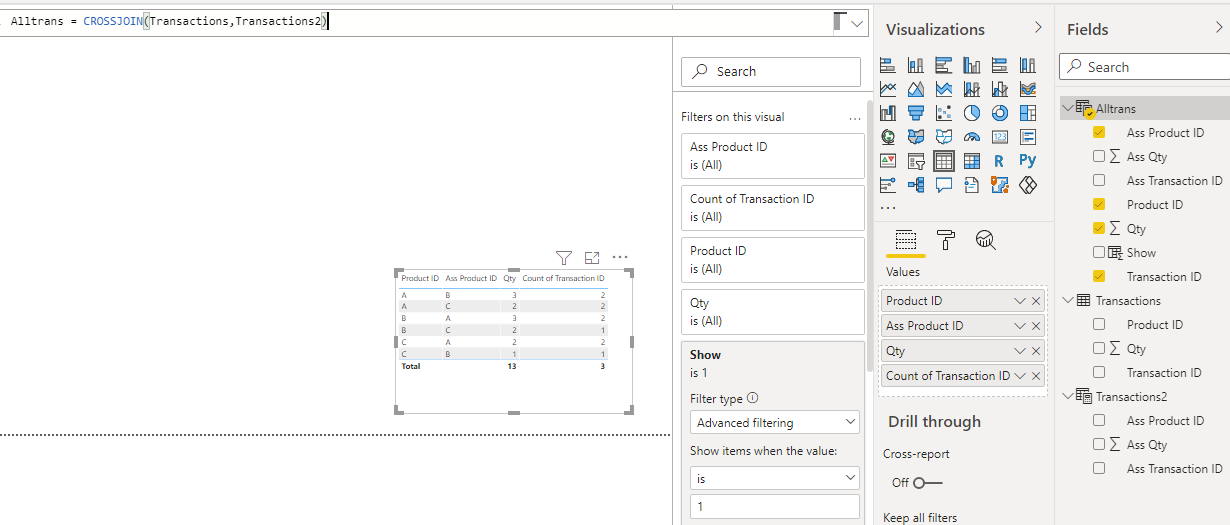Select the Python (Py) visual
Screen dimensions: 1230x525
[x=1028, y=161]
